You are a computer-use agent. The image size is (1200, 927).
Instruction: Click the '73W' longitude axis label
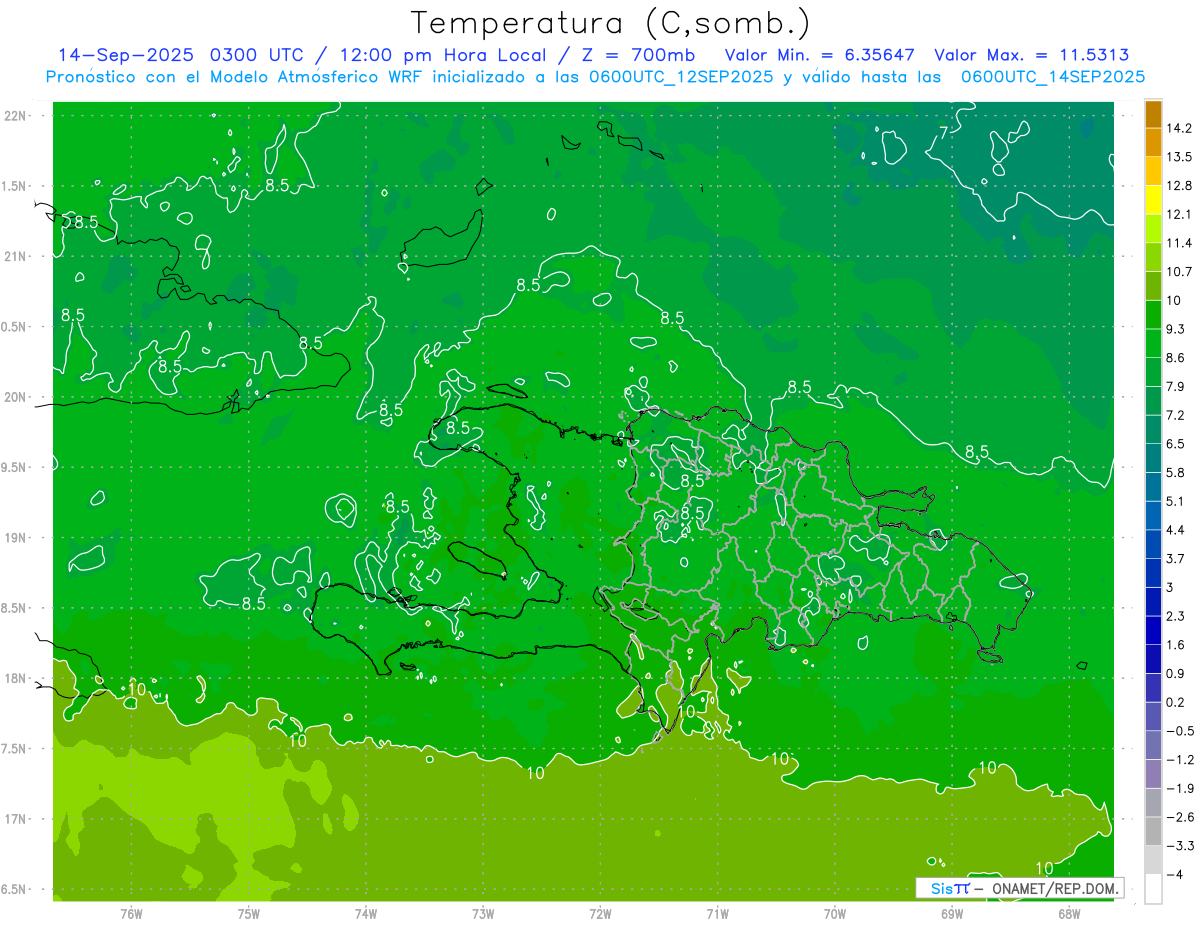point(483,913)
